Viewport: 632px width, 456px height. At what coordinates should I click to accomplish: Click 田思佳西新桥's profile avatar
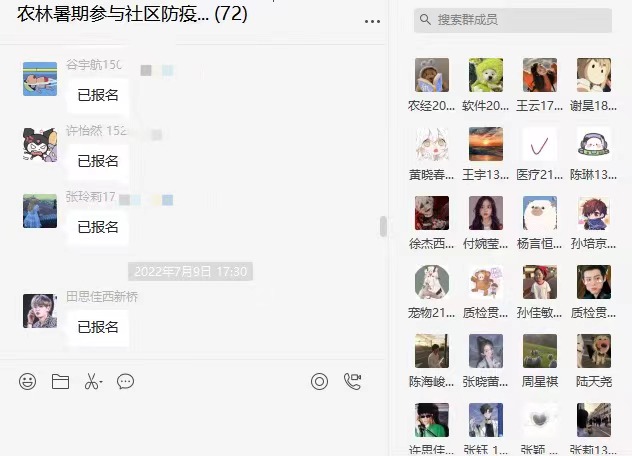(40, 310)
